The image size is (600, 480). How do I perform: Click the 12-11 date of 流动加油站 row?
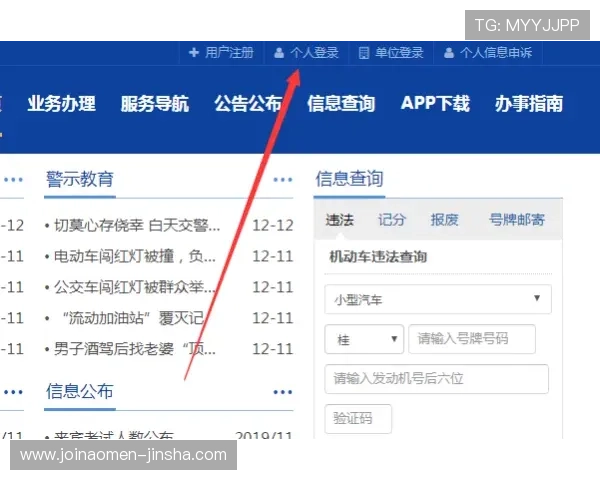click(273, 318)
